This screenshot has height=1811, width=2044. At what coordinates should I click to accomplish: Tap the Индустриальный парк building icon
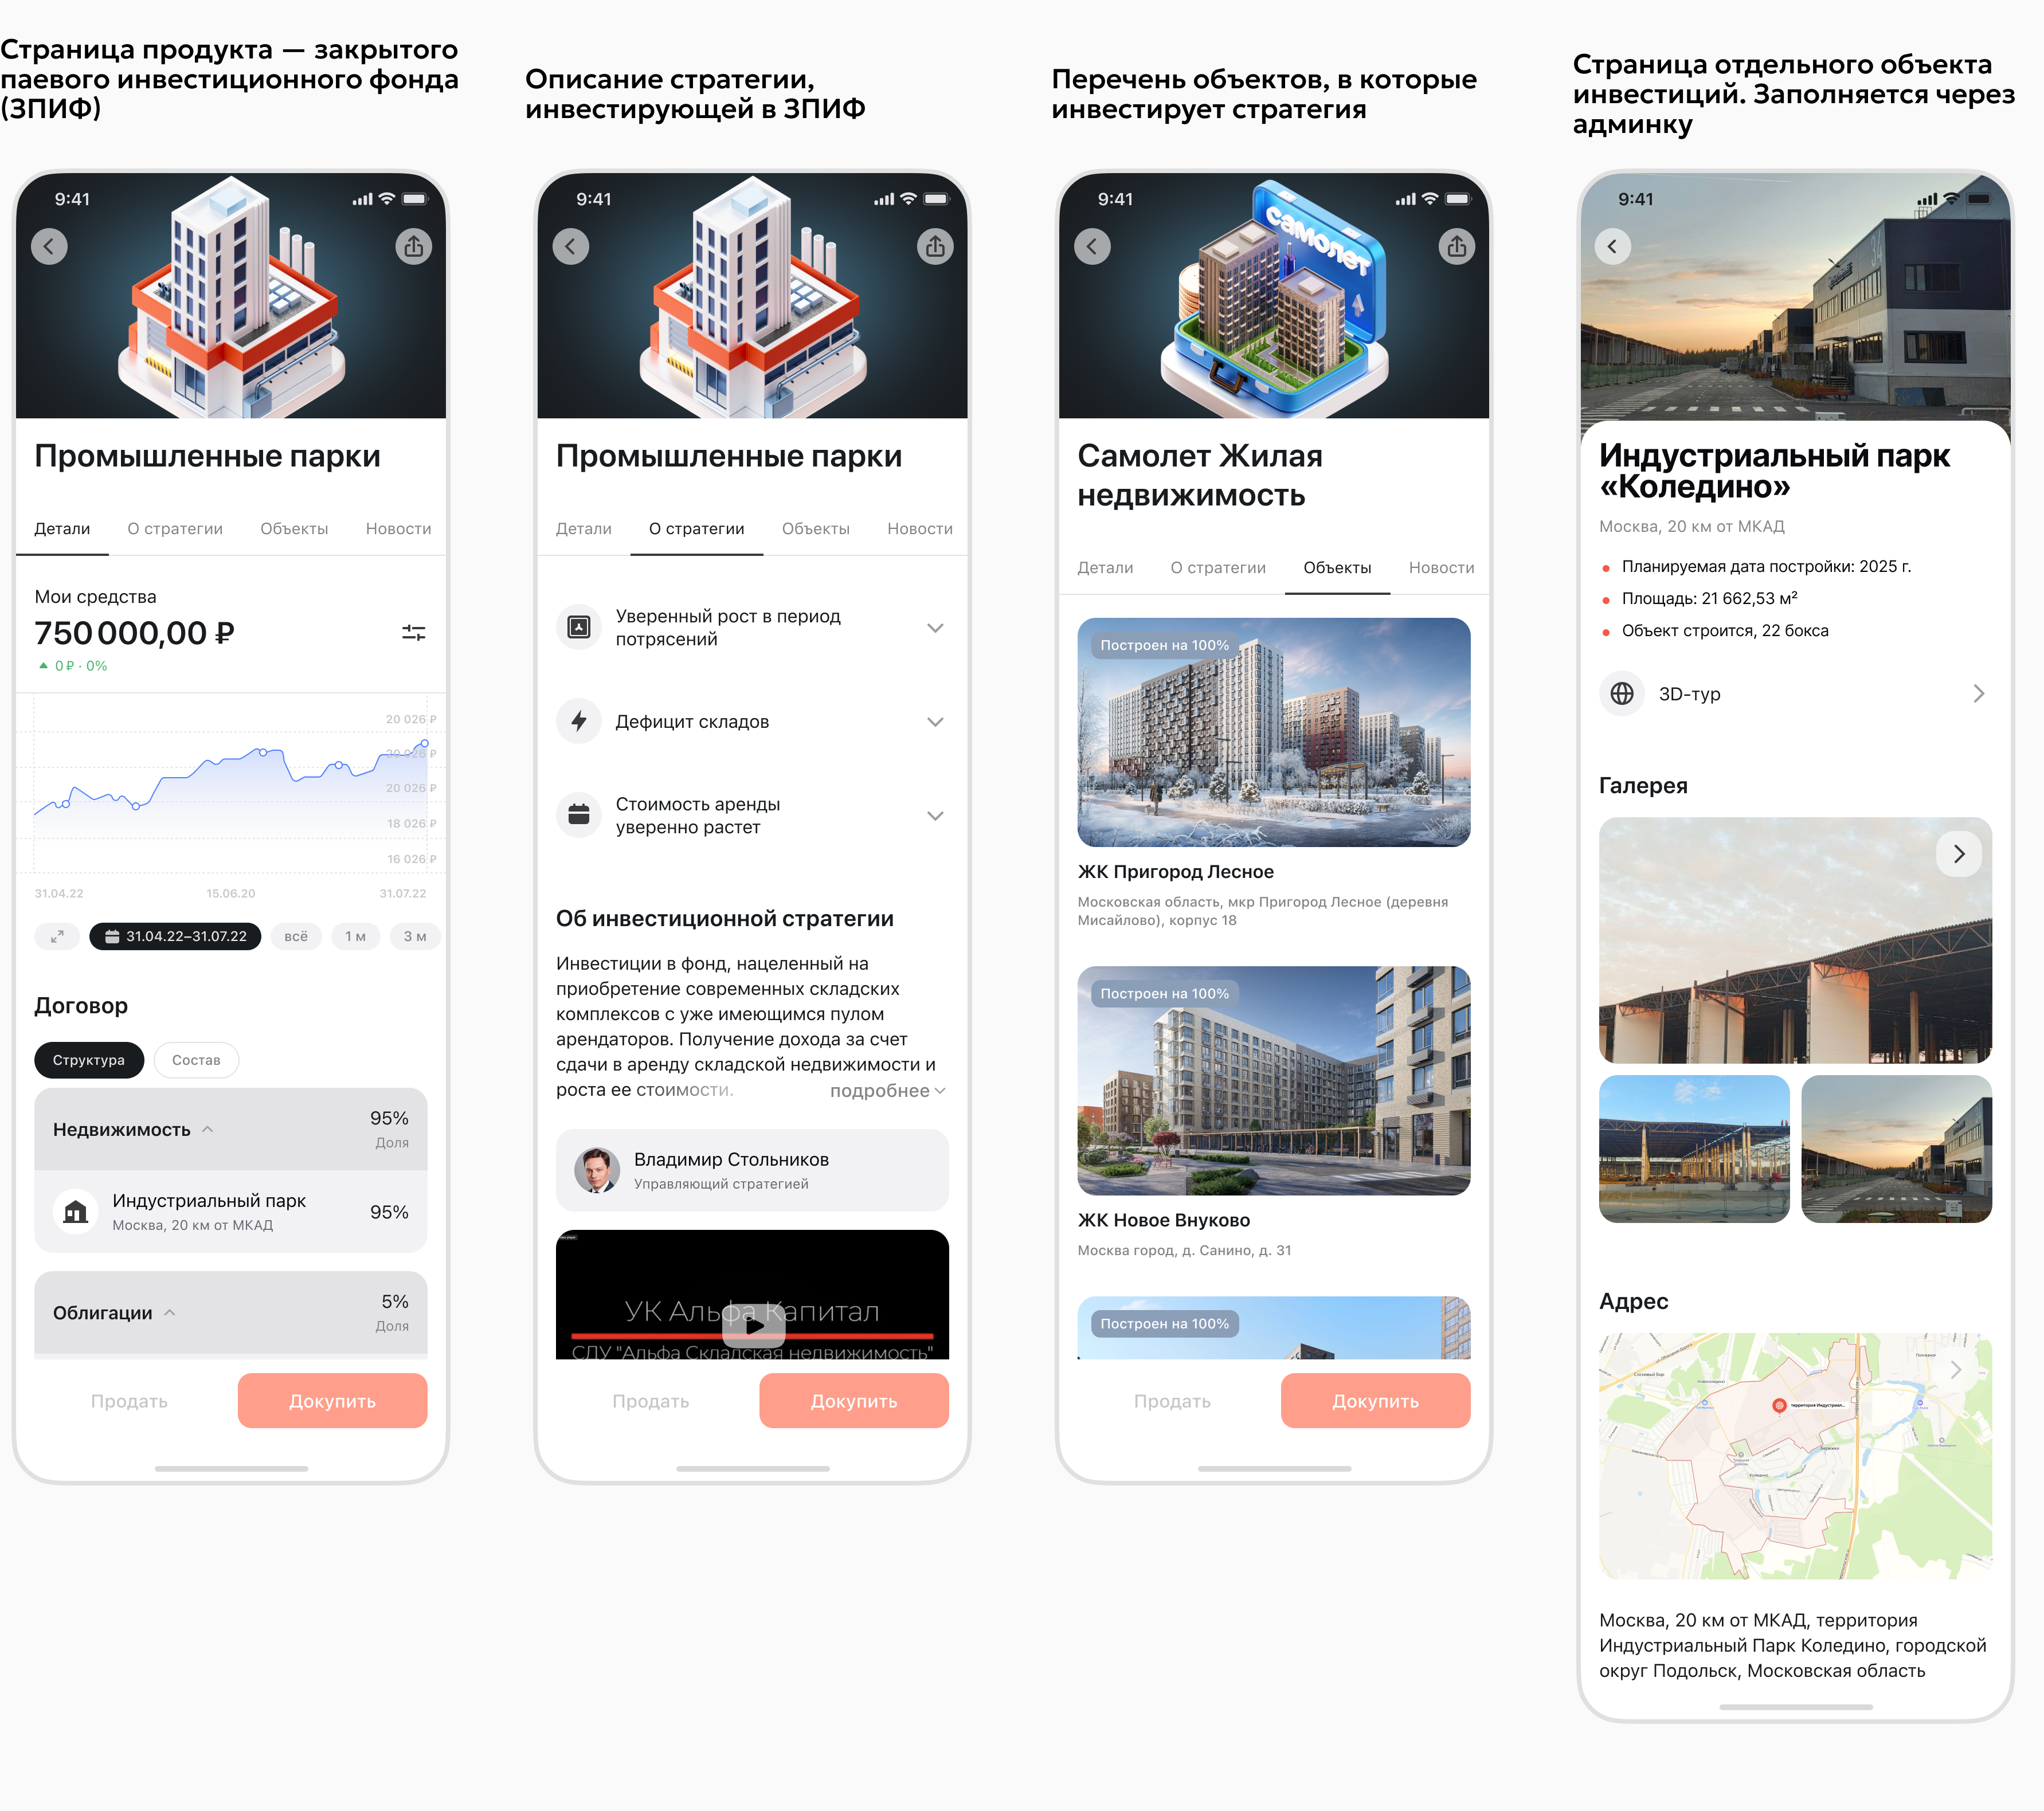click(x=75, y=1212)
